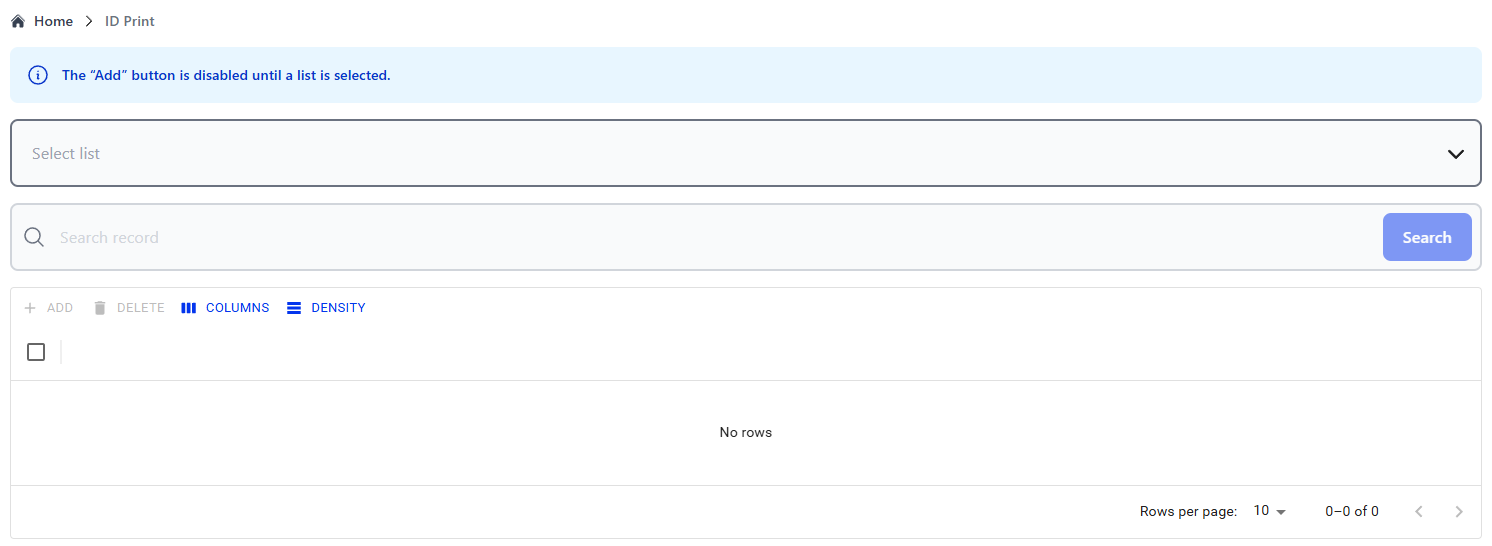Click the Home breadcrumb icon
Image resolution: width=1492 pixels, height=546 pixels.
(x=18, y=21)
